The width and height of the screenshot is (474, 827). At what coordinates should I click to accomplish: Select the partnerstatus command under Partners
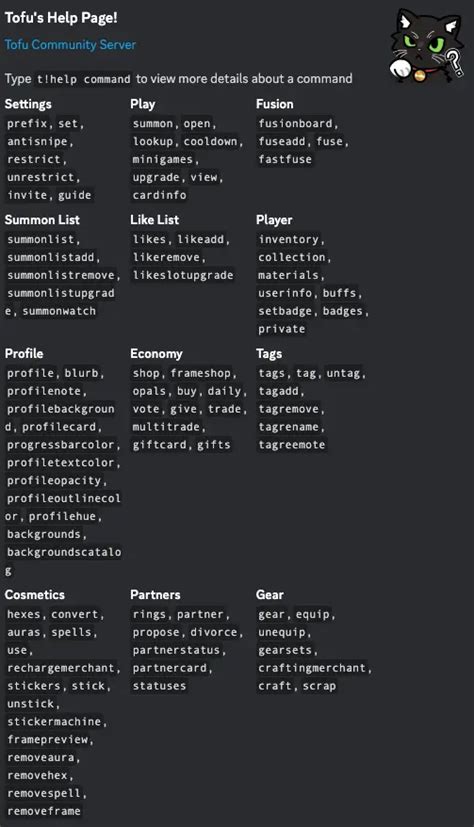pos(176,650)
